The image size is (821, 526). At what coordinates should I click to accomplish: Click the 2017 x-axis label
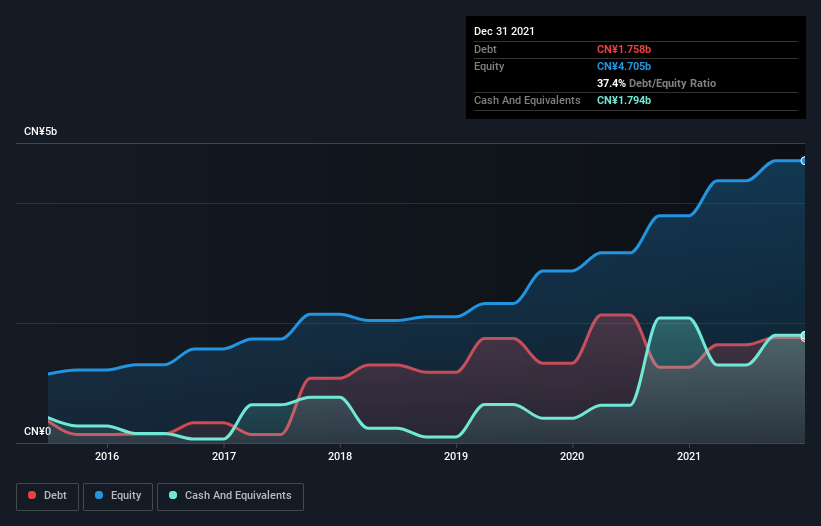point(224,456)
